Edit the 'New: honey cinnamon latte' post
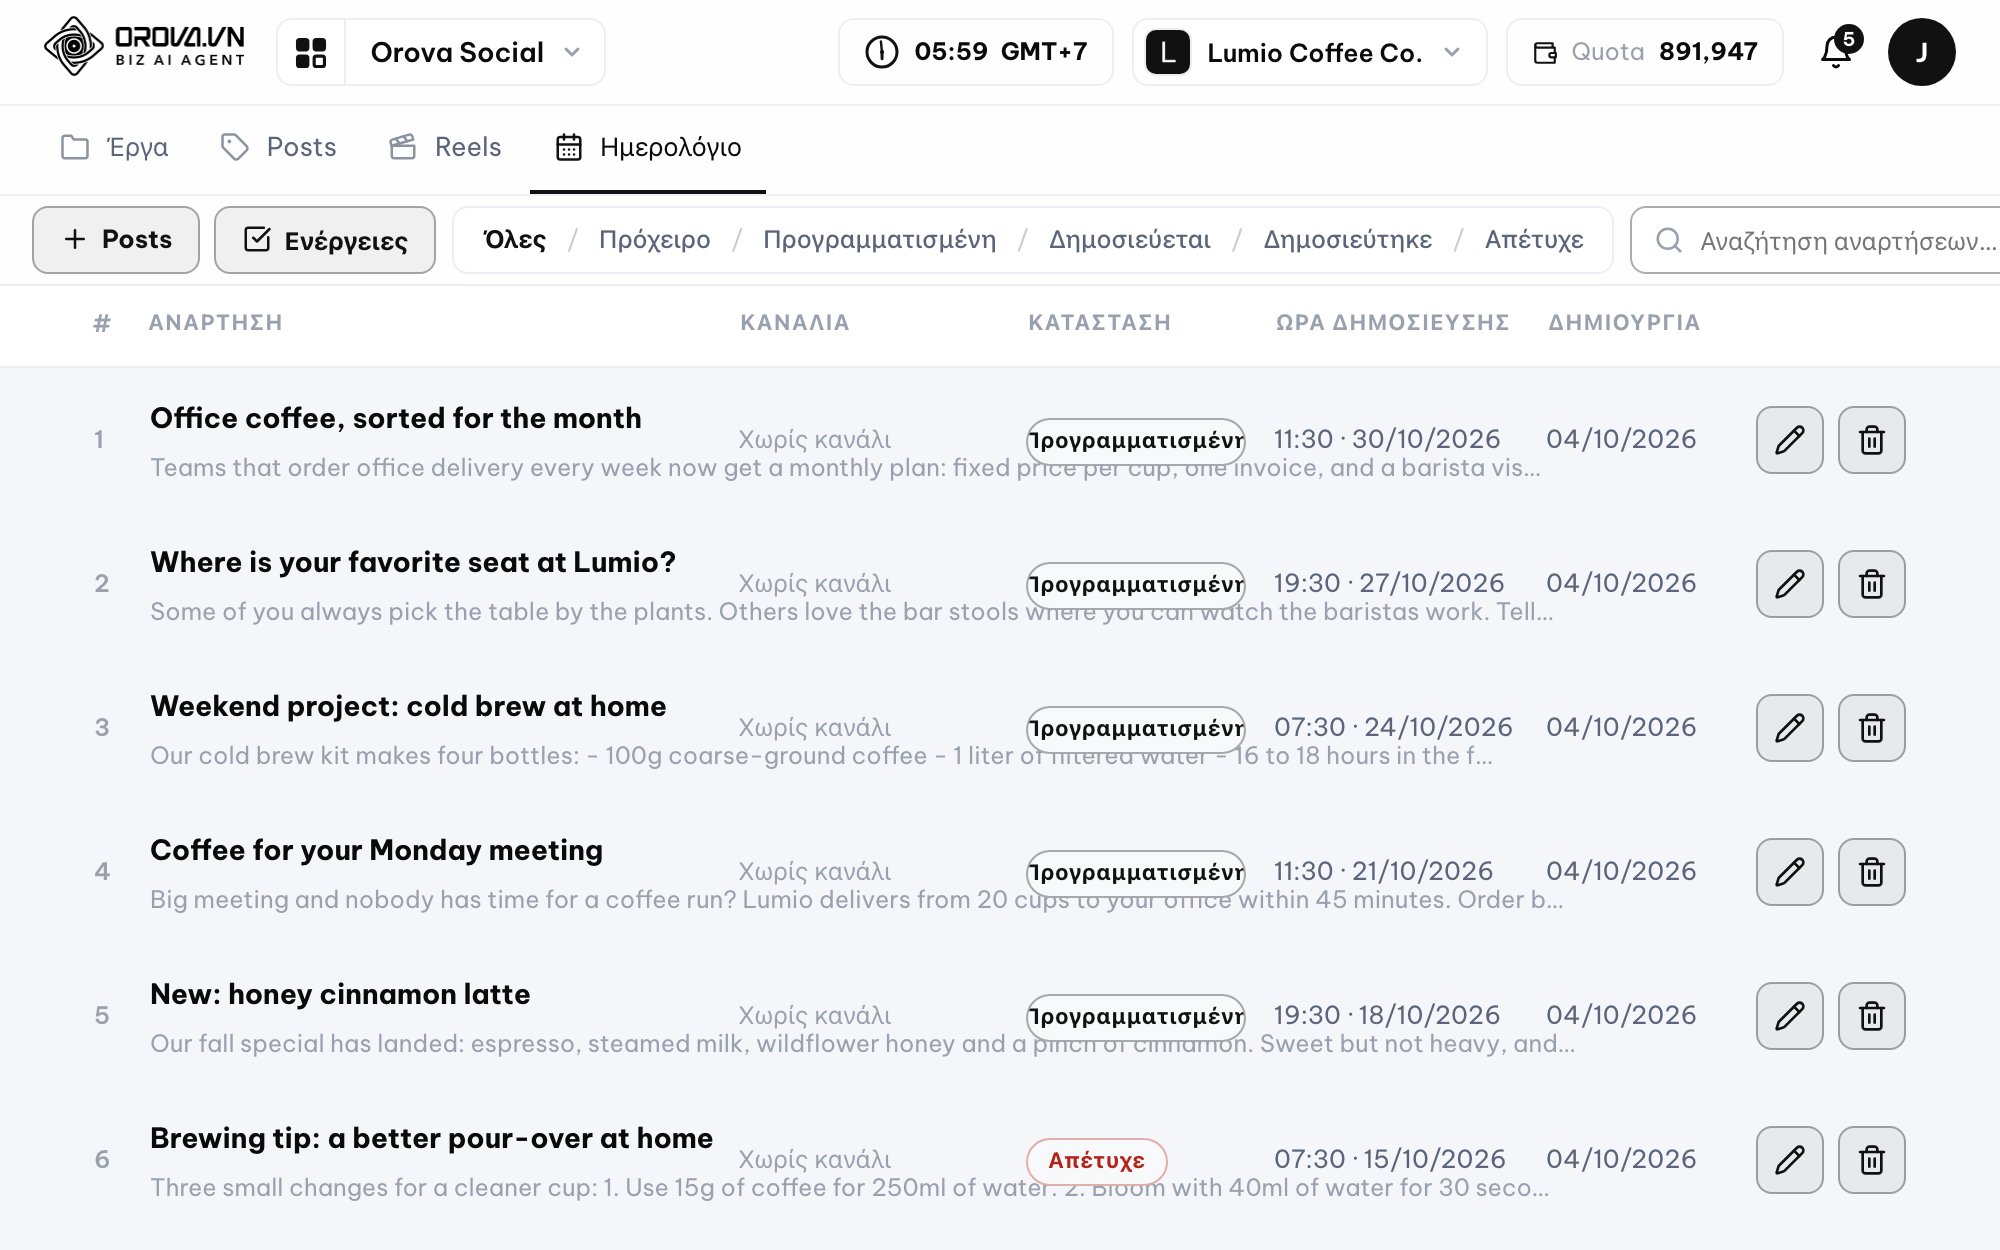This screenshot has height=1250, width=2000. click(1790, 1016)
